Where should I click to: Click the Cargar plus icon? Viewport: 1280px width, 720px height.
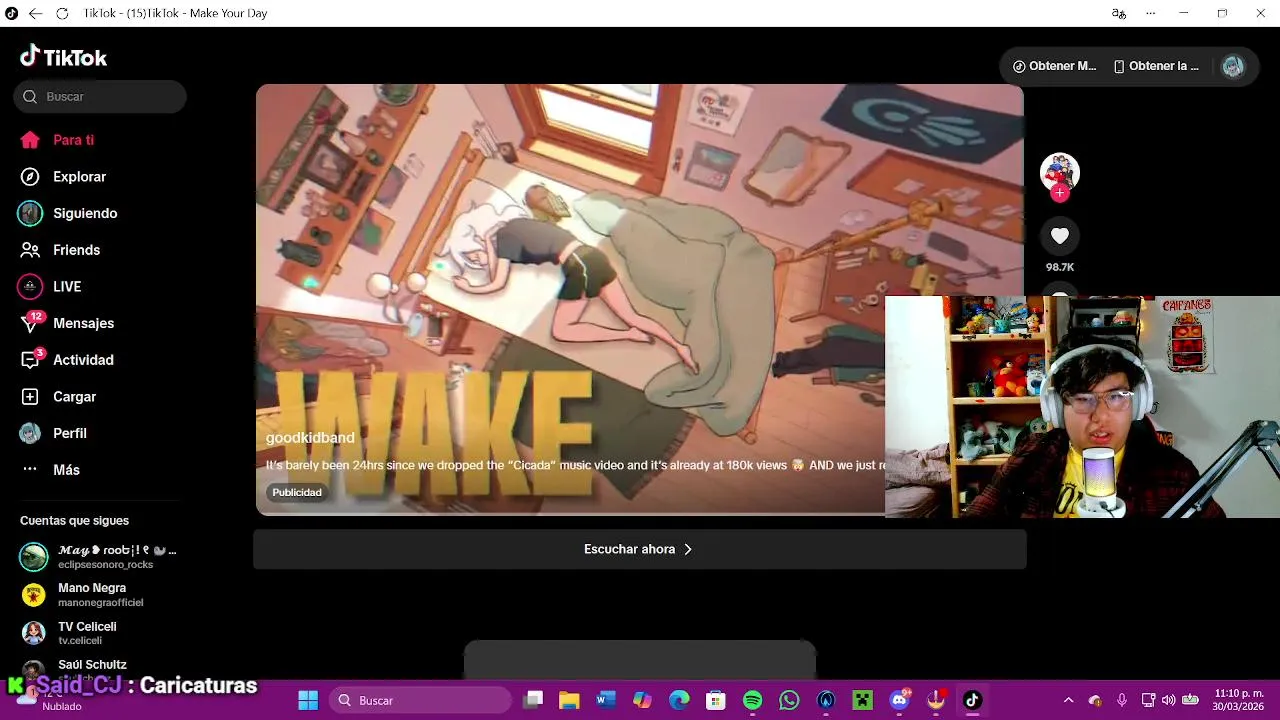pyautogui.click(x=30, y=397)
